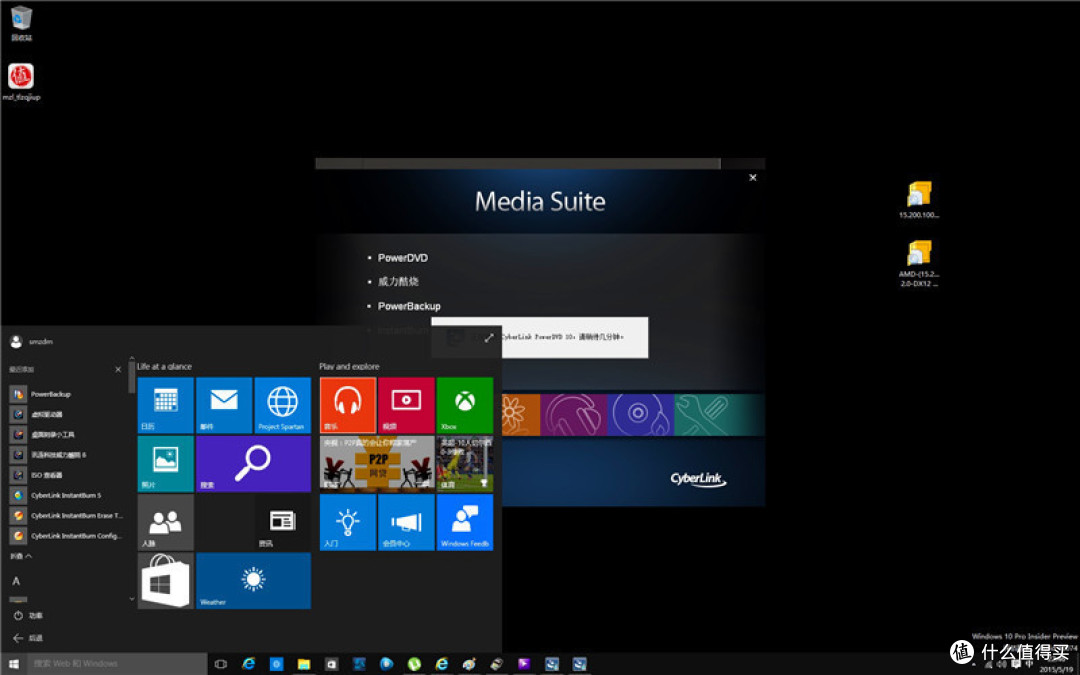Open the Mail envelope tile
Screen dimensions: 1080x675
click(224, 405)
